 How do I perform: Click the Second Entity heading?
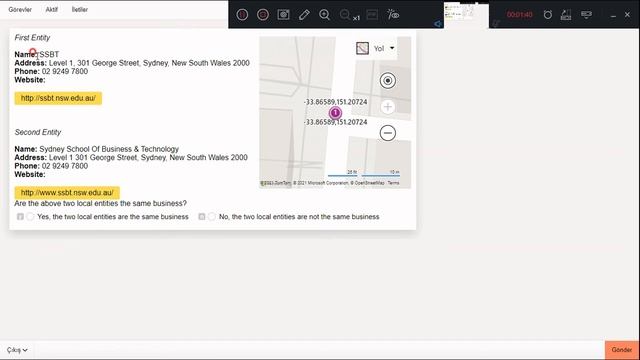pyautogui.click(x=38, y=132)
